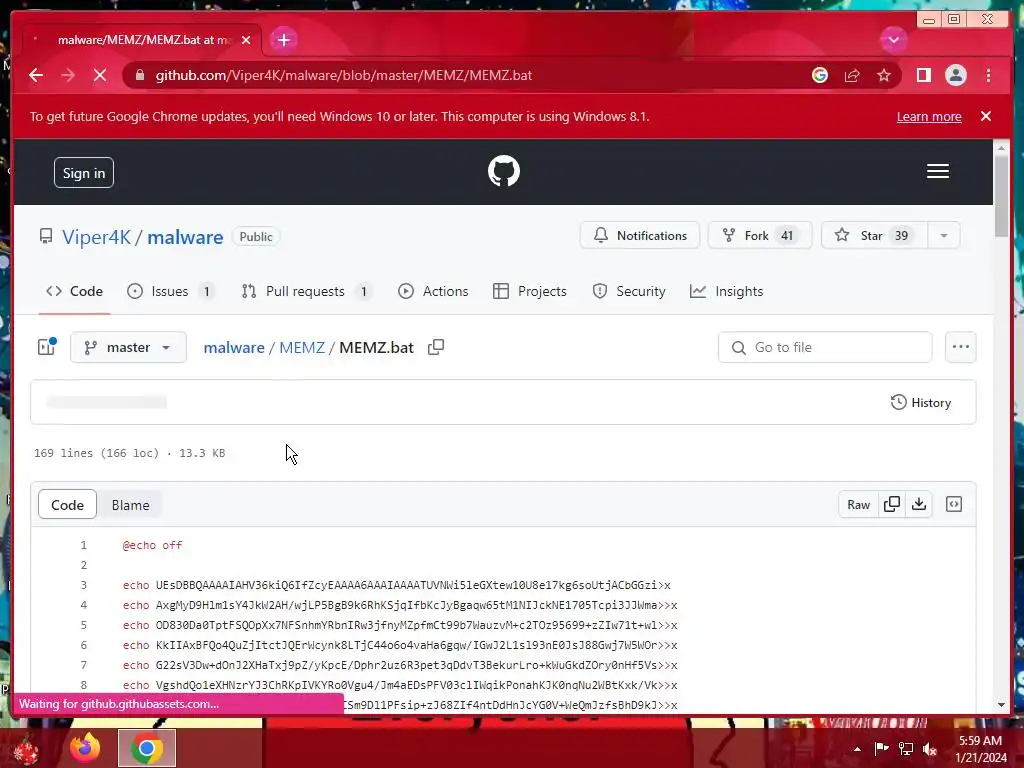
Task: Click the Chrome taskbar icon
Action: click(147, 748)
